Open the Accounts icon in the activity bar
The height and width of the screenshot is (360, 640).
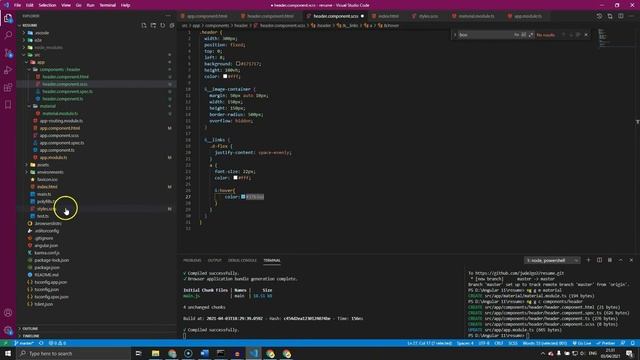click(8, 313)
